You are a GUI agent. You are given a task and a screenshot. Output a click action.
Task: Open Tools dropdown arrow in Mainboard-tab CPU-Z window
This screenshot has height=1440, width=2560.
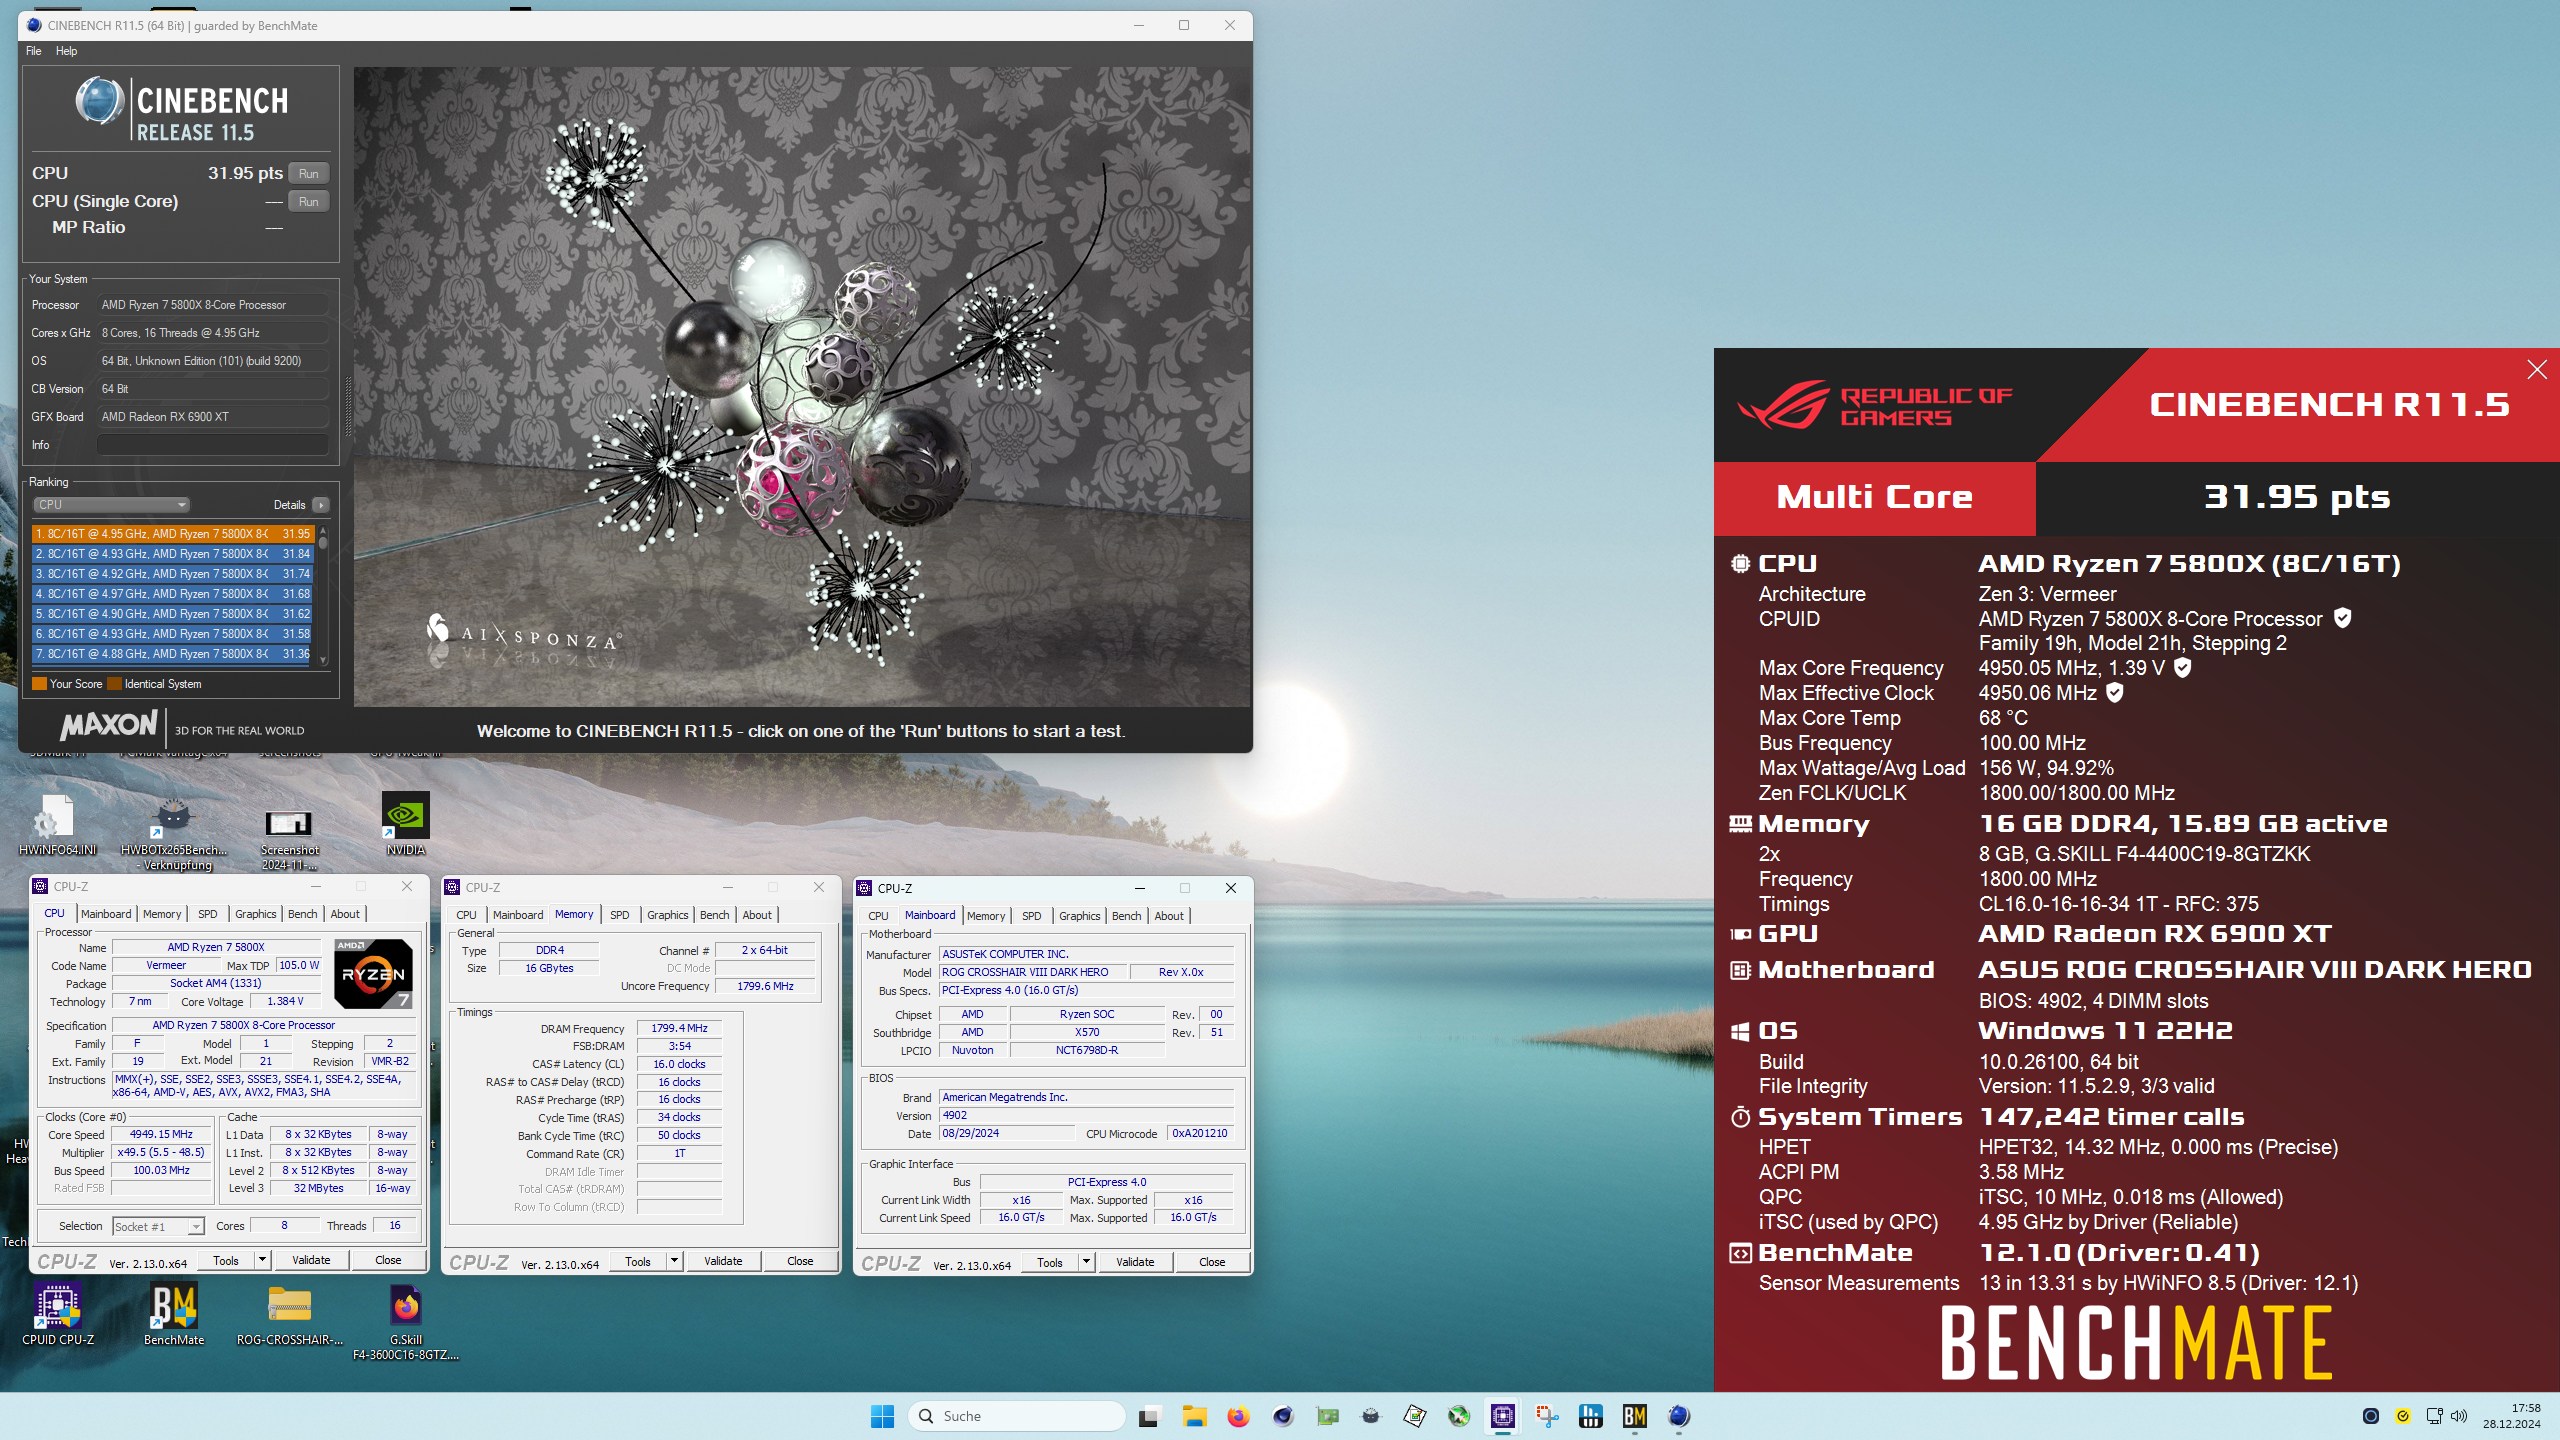point(1087,1262)
